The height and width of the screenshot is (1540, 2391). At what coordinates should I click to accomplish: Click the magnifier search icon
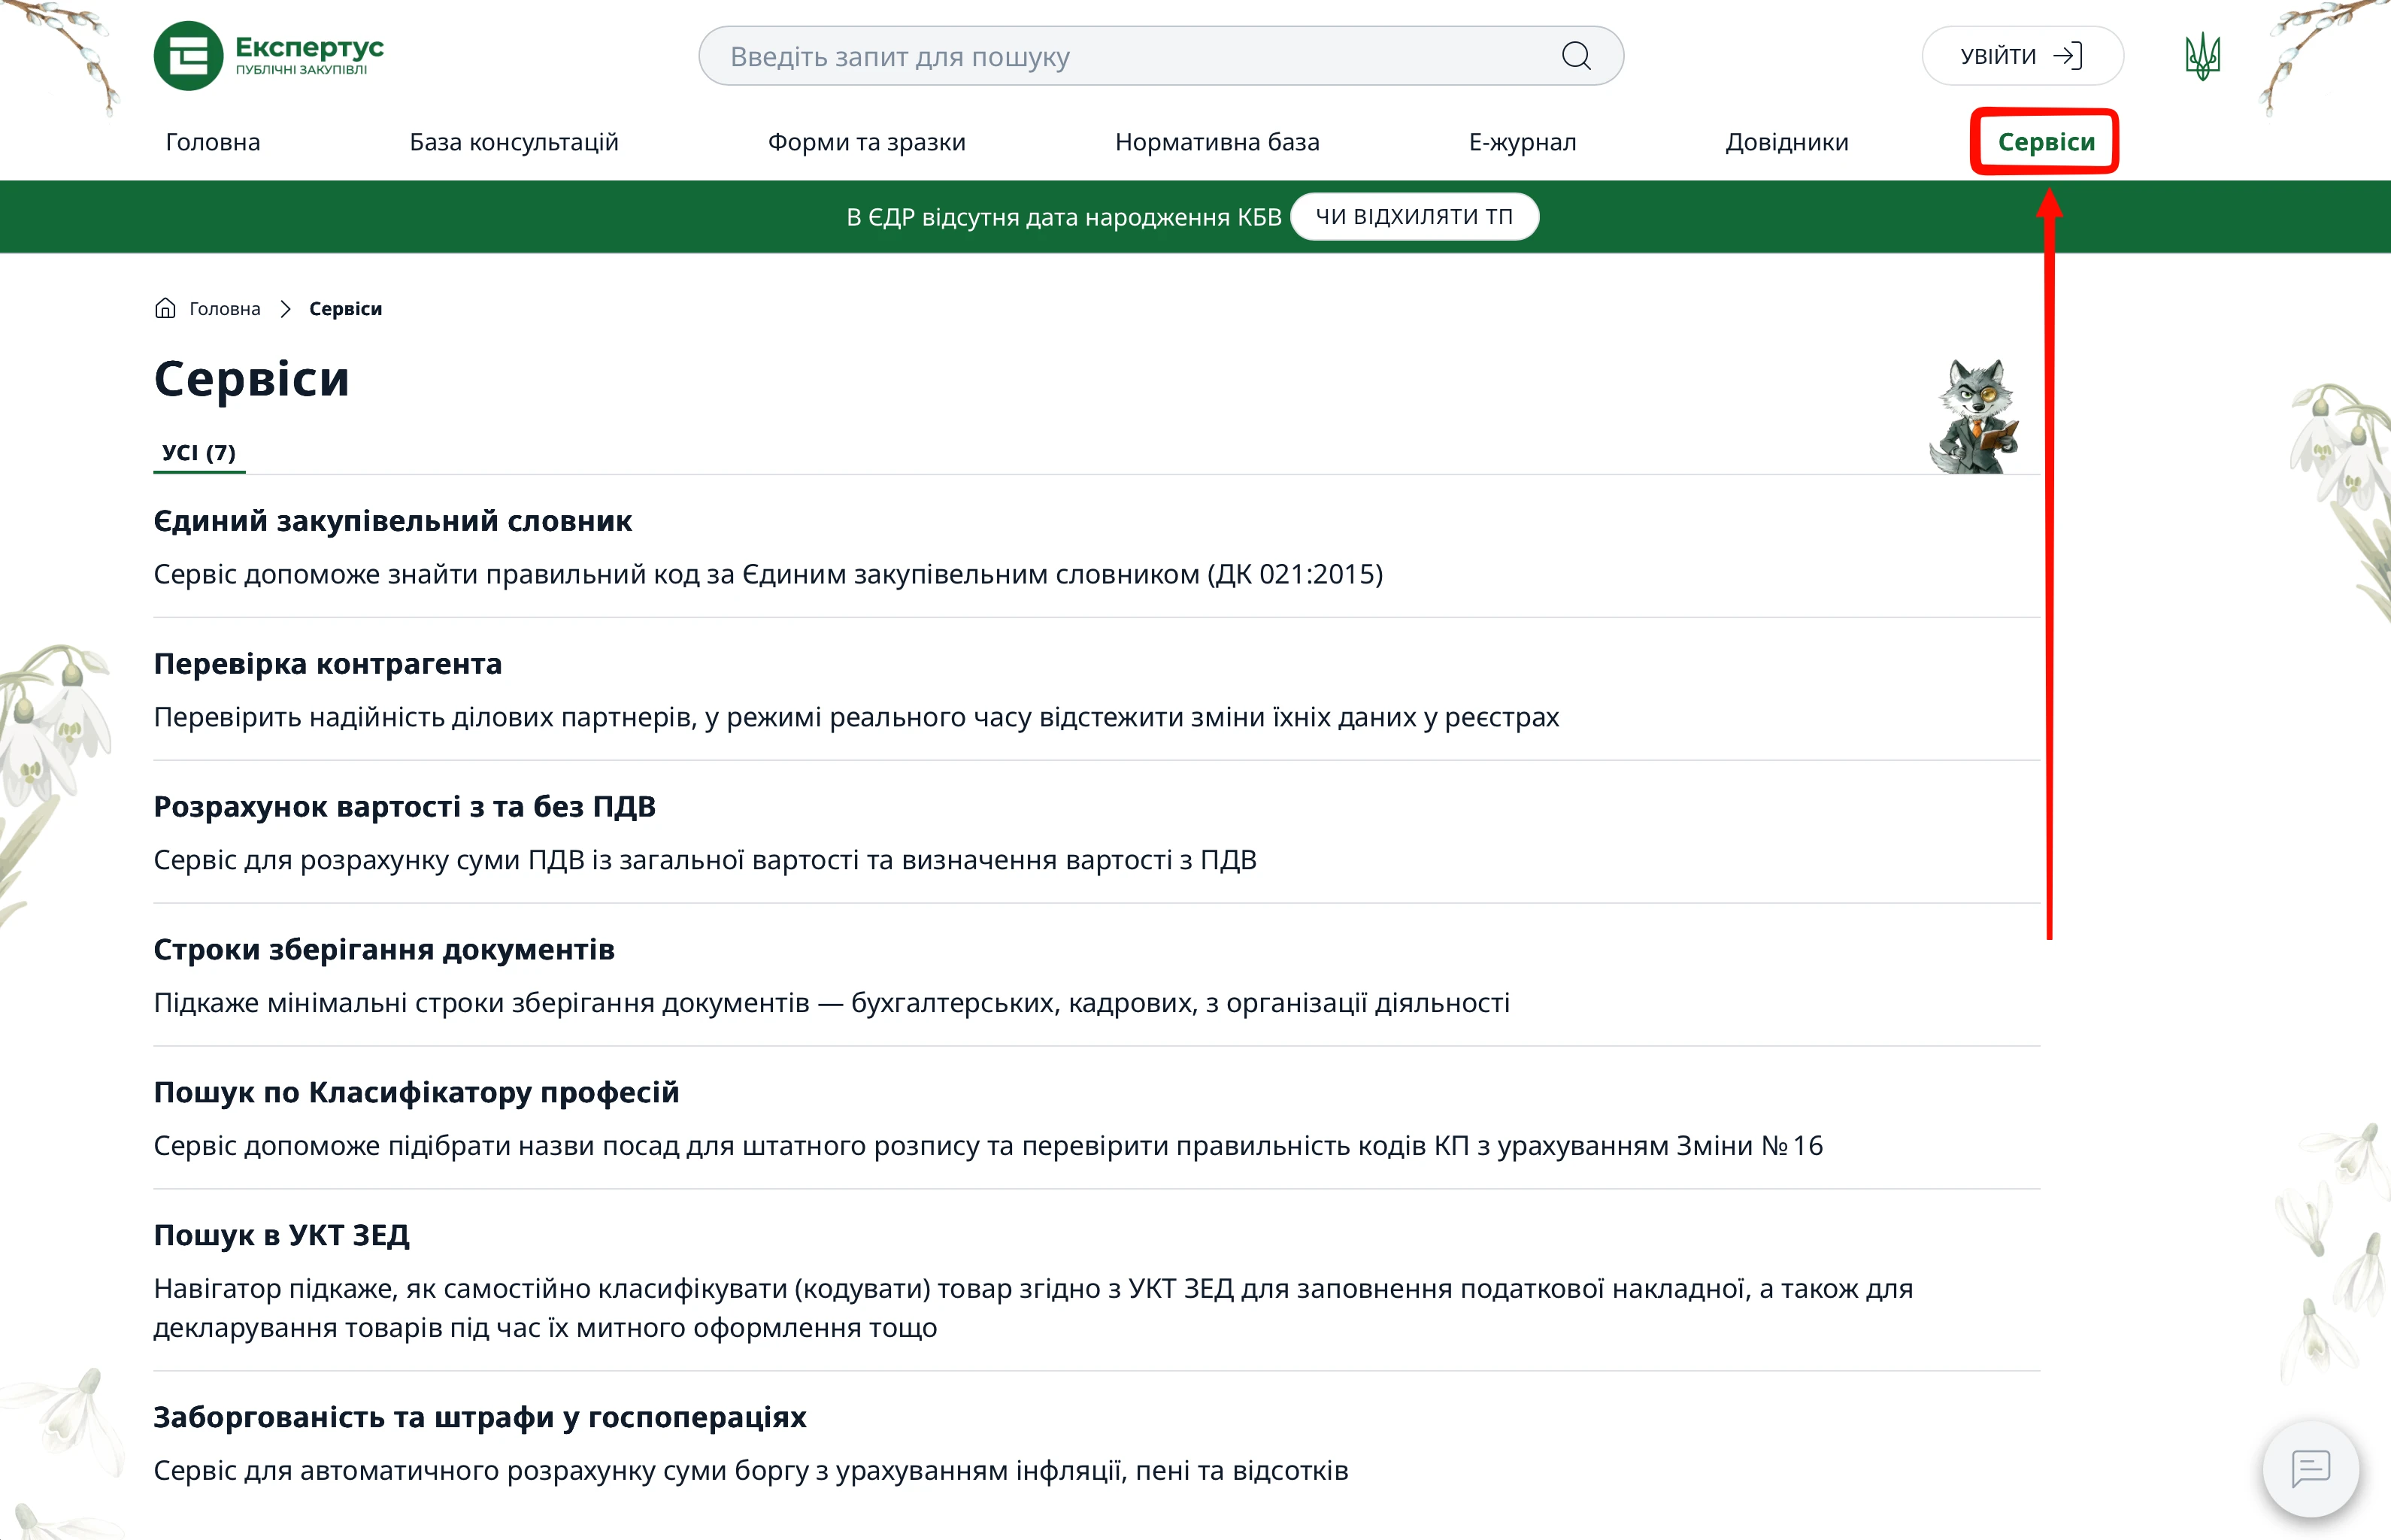[1576, 56]
